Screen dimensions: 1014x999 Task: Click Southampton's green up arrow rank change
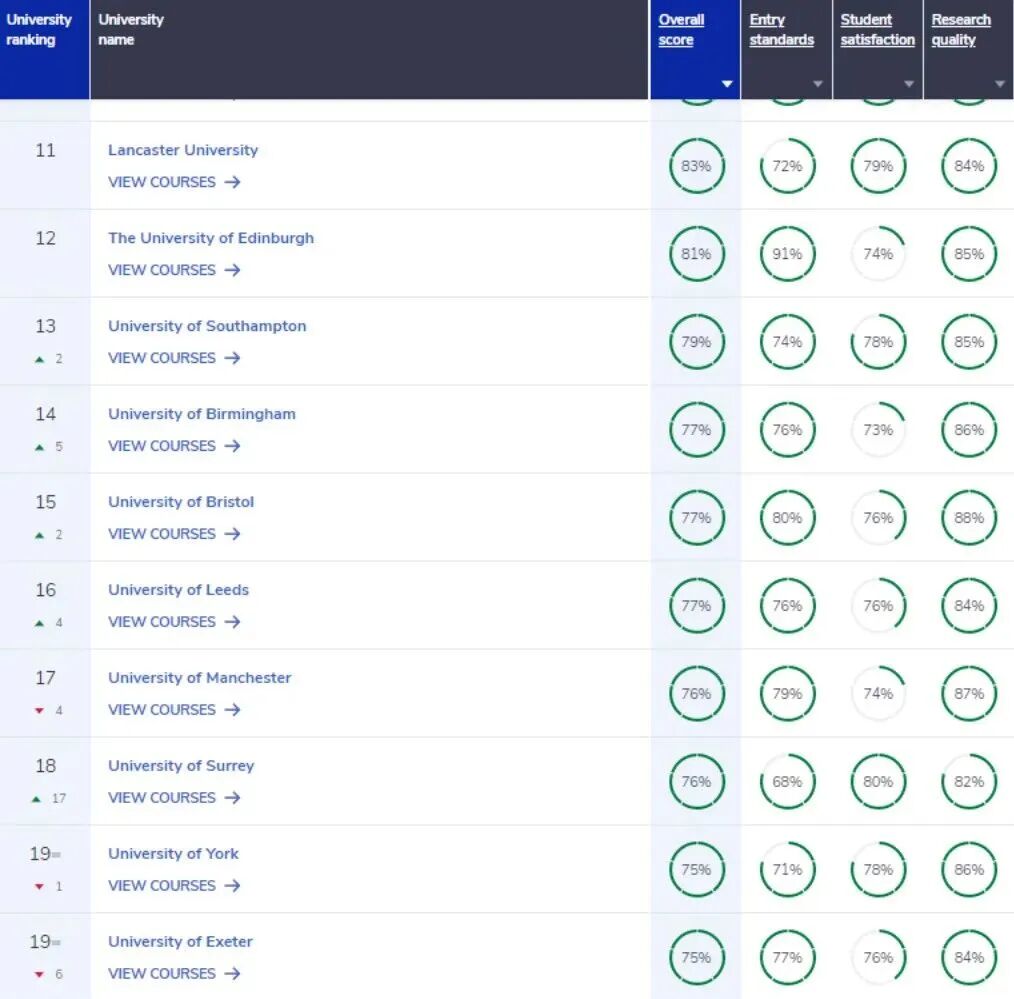[39, 360]
